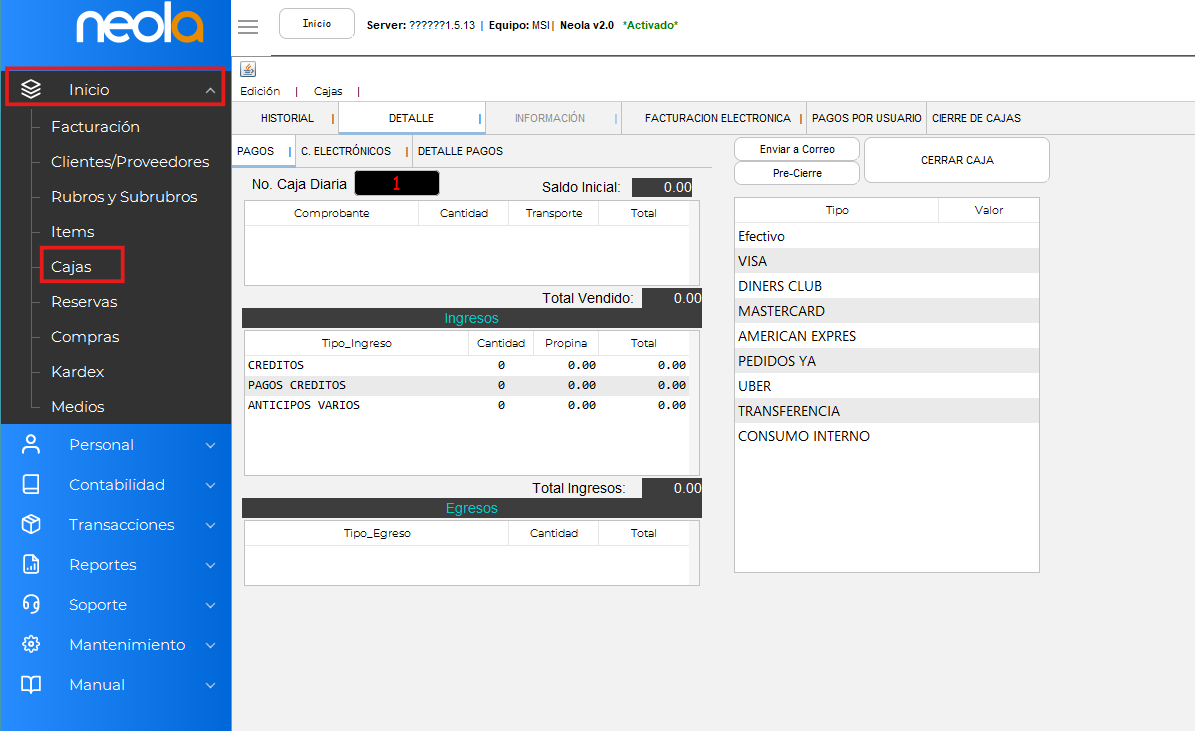The image size is (1195, 731).
Task: Open the CIERRE DE CAJAS tab
Action: pos(976,118)
